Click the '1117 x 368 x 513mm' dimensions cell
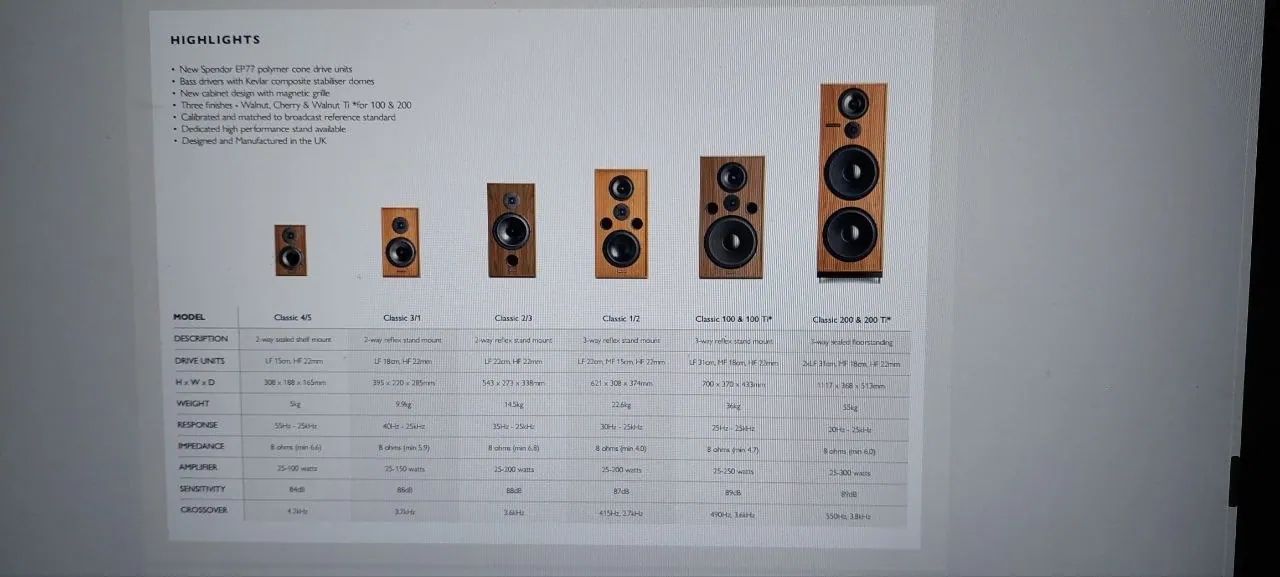Screen dimensions: 1280x577 [x=852, y=385]
